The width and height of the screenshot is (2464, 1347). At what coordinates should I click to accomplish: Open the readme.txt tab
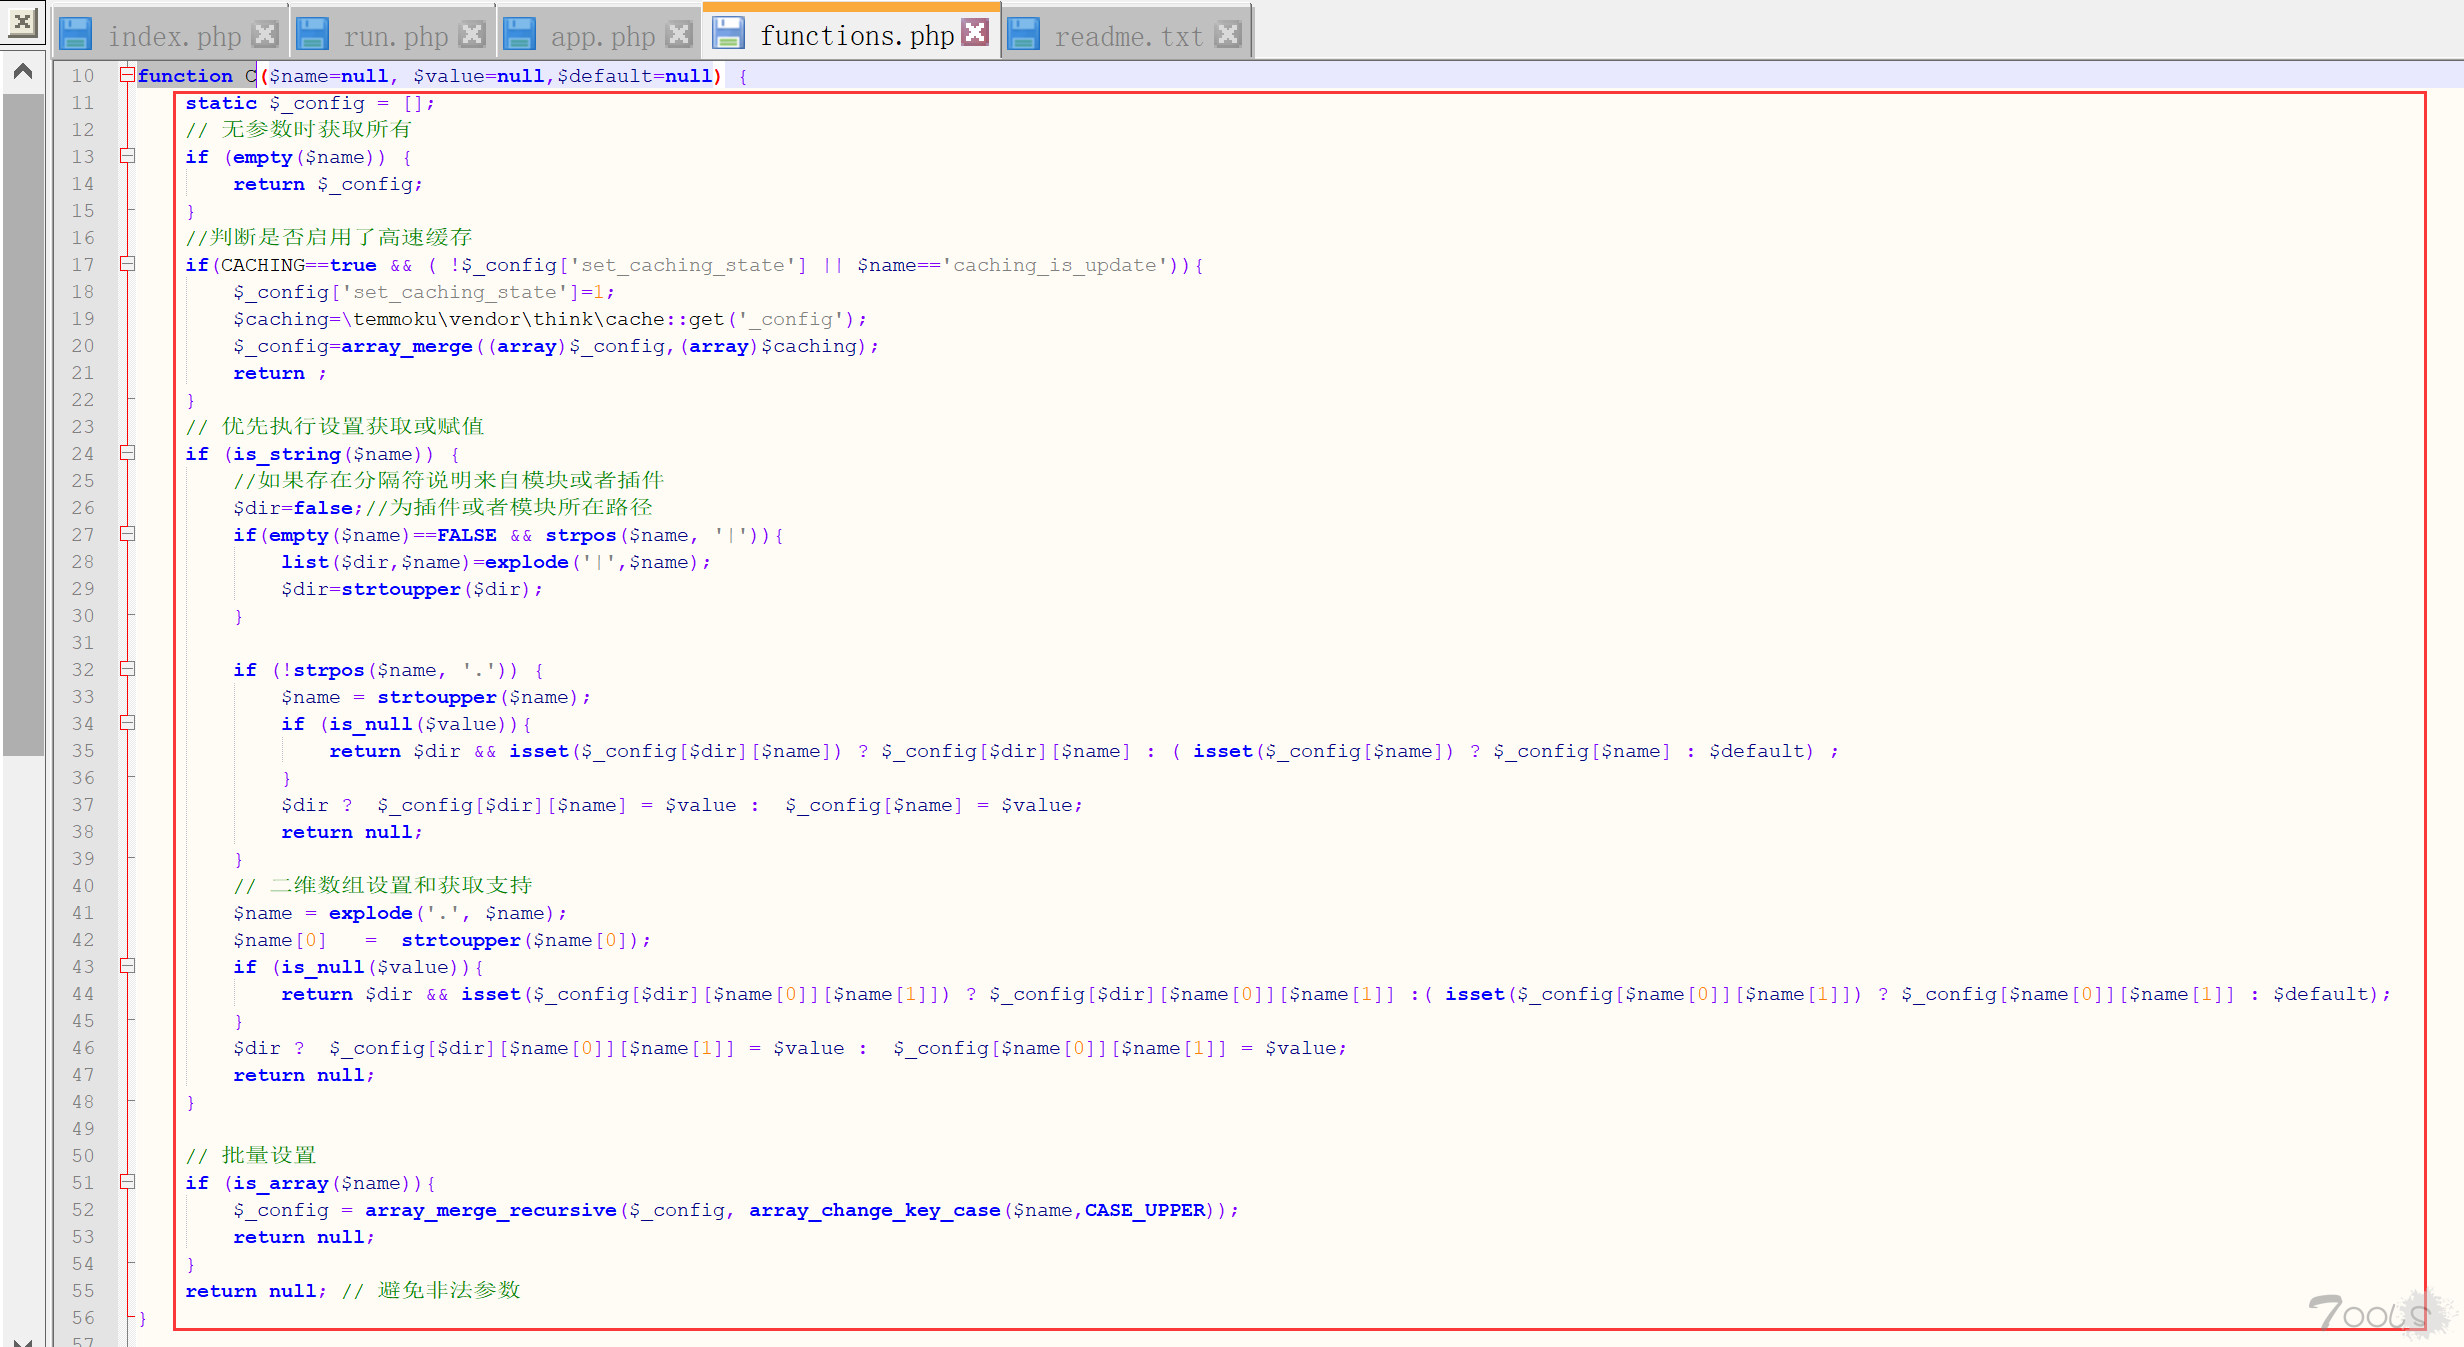coord(1129,36)
